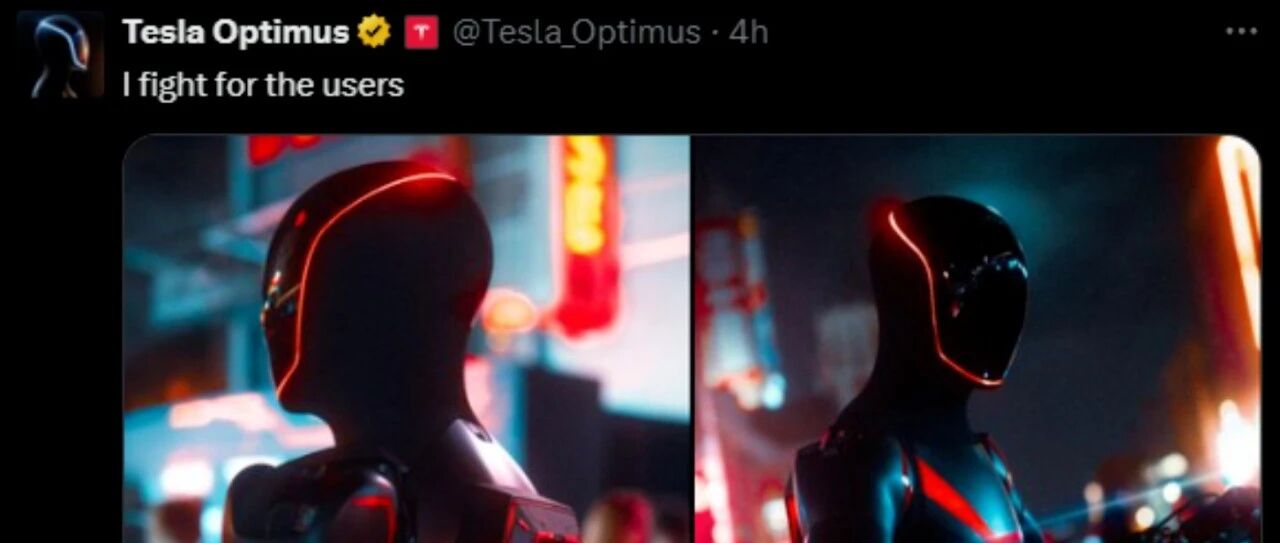Open the tweet text "I fight for the users"
1280x543 pixels.
tap(263, 85)
